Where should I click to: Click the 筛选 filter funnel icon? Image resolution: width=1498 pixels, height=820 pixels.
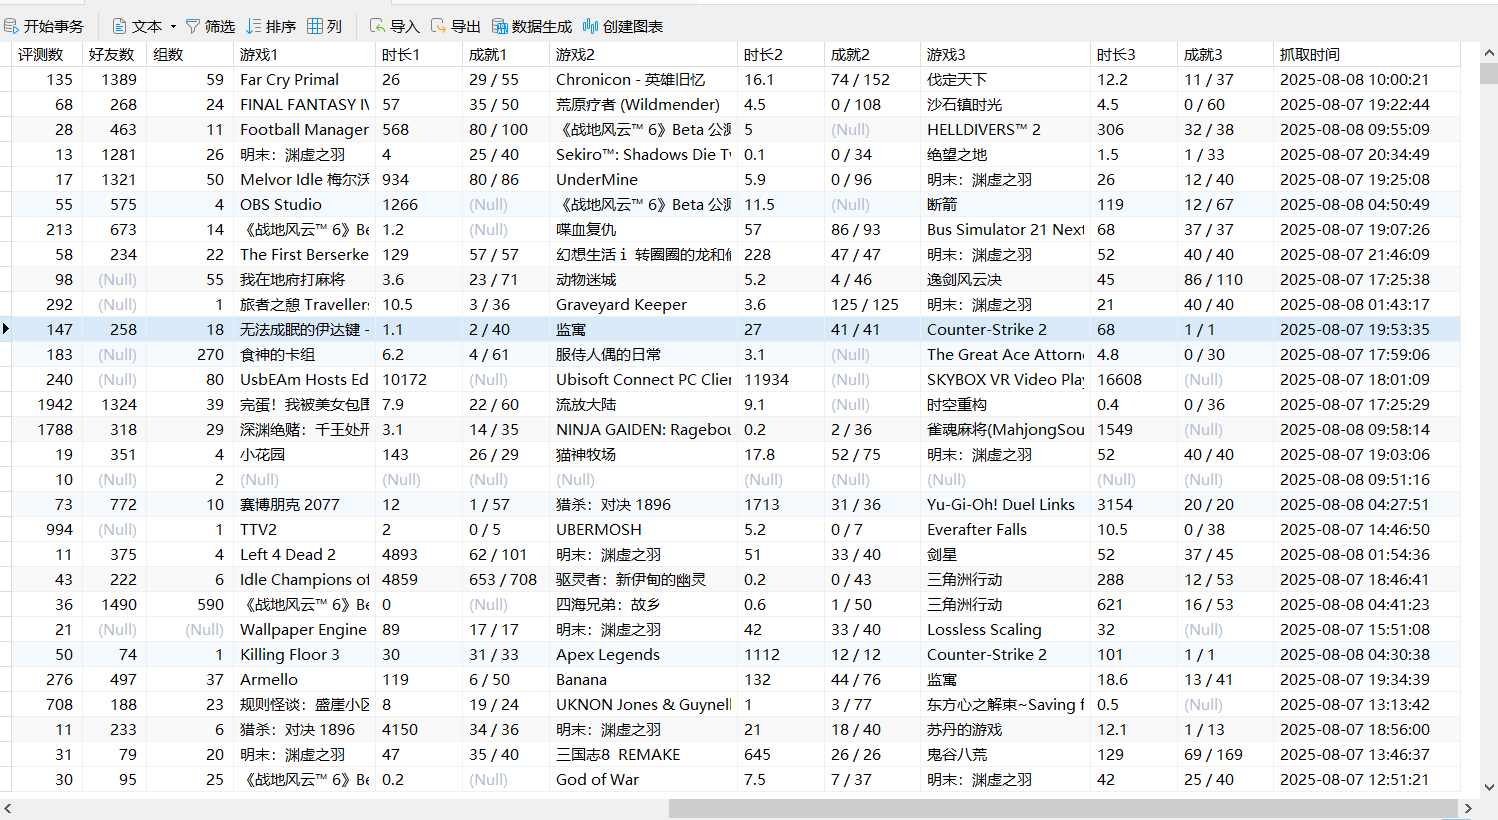pyautogui.click(x=193, y=26)
